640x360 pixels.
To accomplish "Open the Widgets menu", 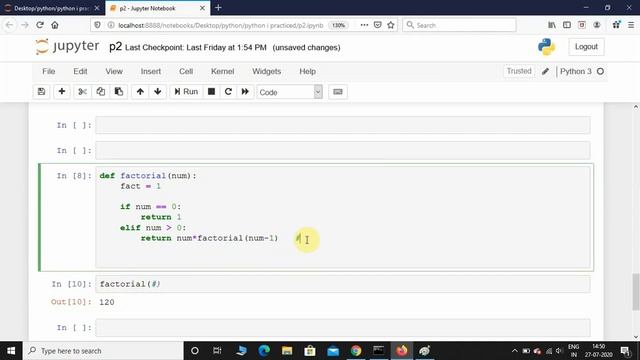I will (x=267, y=71).
